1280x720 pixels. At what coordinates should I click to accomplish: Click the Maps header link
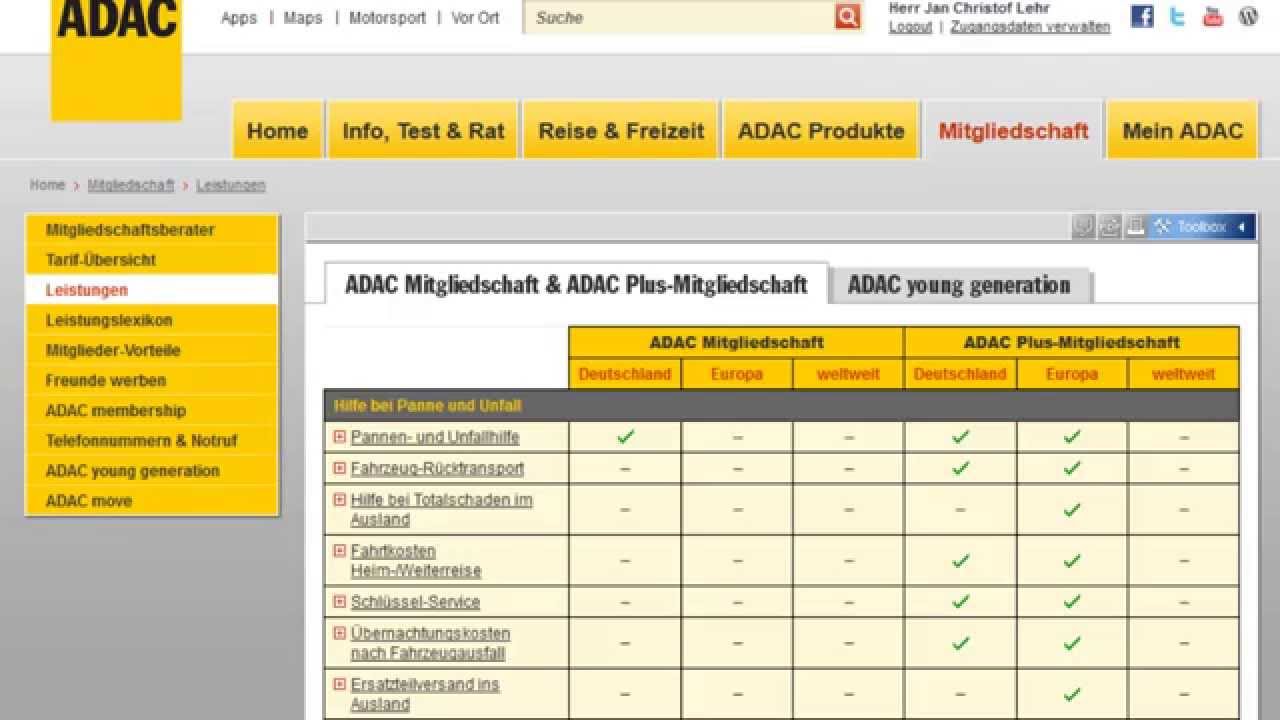(x=303, y=18)
